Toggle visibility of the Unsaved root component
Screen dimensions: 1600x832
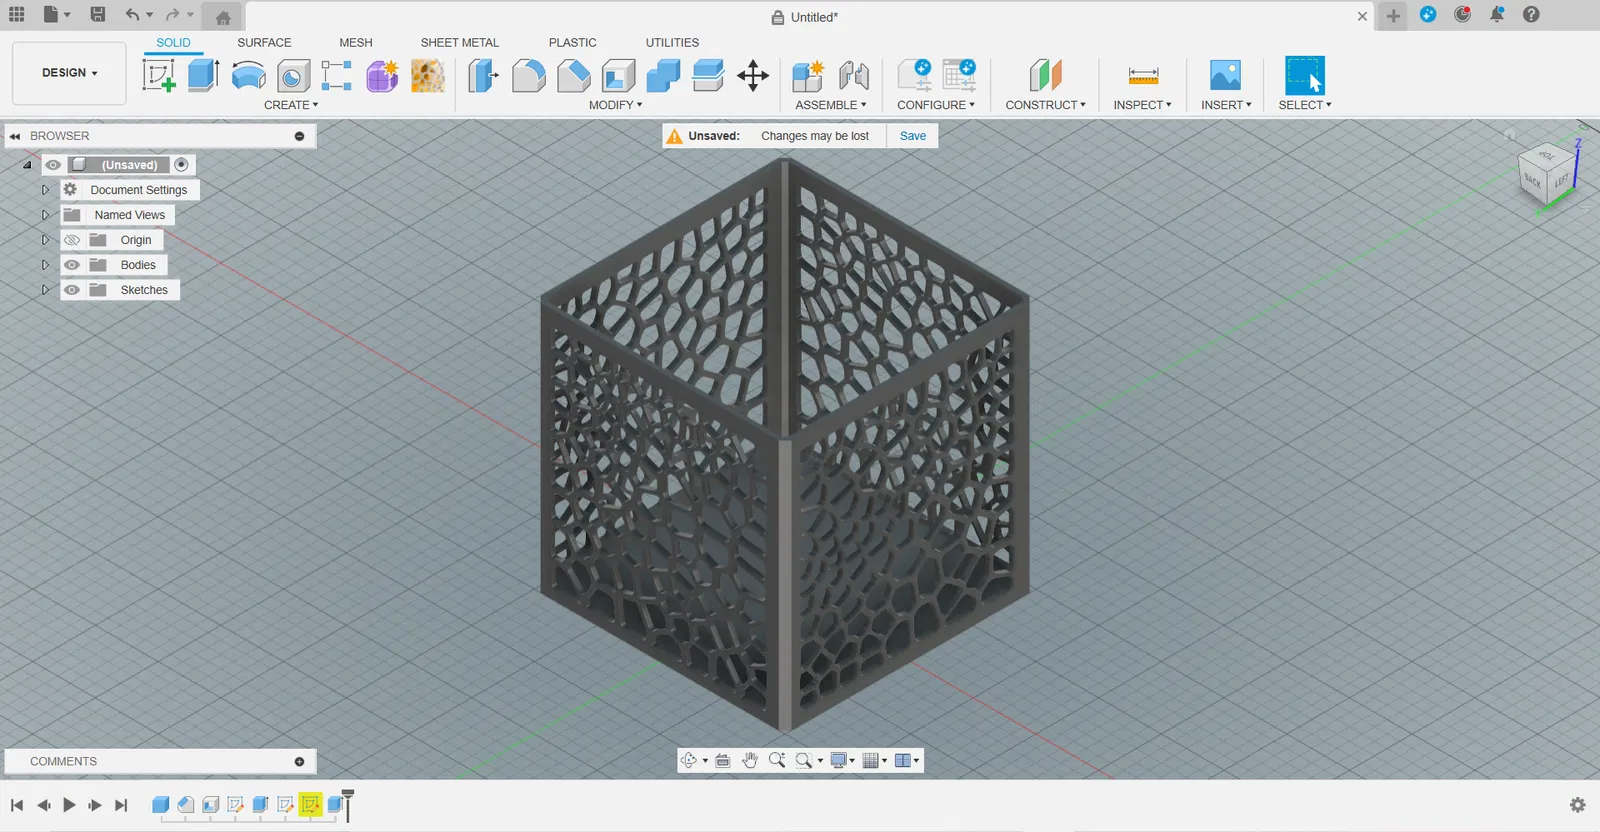point(53,165)
